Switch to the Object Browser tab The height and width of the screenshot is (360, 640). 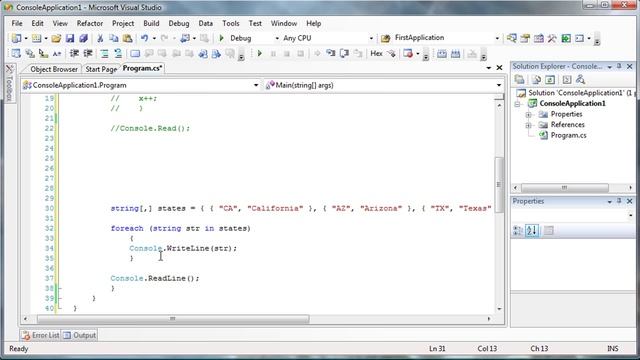(54, 69)
